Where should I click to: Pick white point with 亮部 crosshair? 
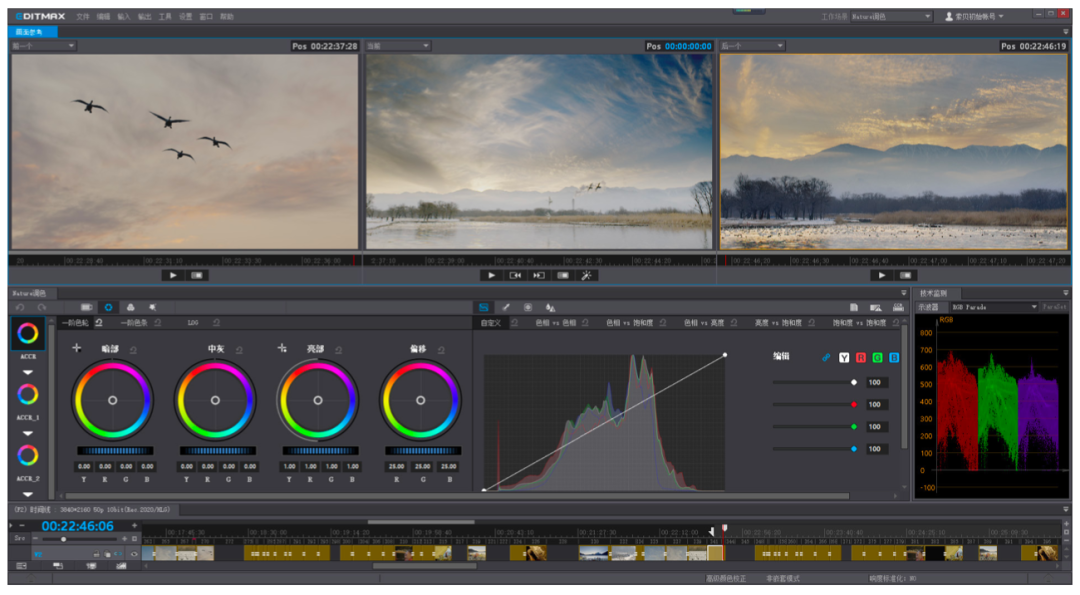(282, 348)
